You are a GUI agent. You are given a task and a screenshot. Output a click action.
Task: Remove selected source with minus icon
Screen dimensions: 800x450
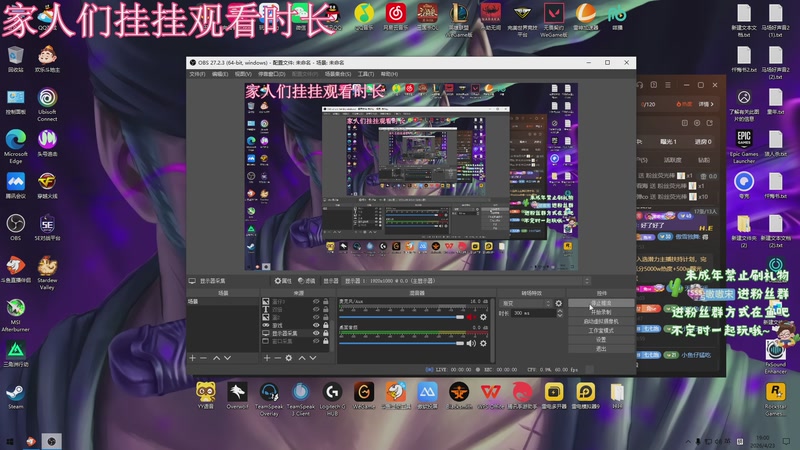pos(277,358)
